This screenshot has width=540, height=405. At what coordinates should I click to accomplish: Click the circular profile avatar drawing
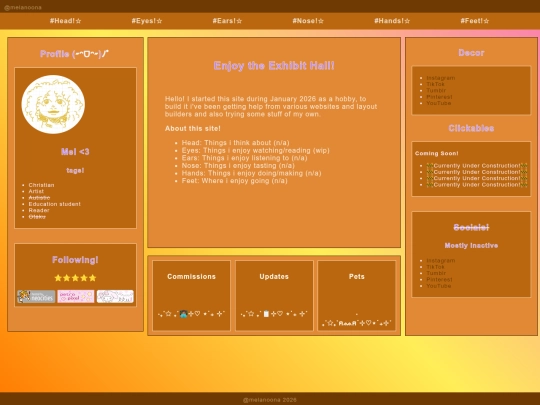pos(53,104)
